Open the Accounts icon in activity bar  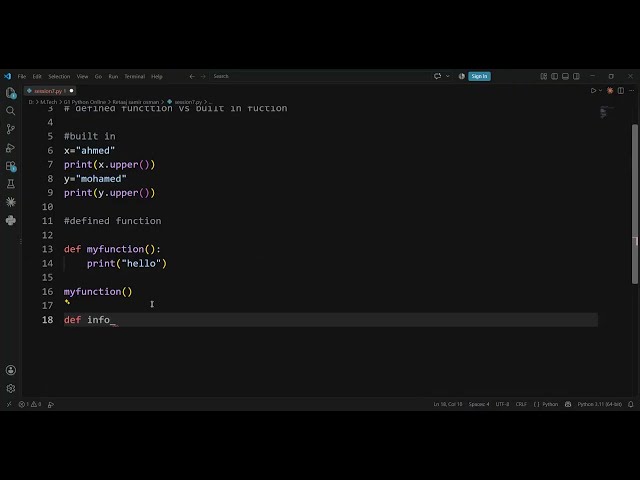[x=11, y=370]
